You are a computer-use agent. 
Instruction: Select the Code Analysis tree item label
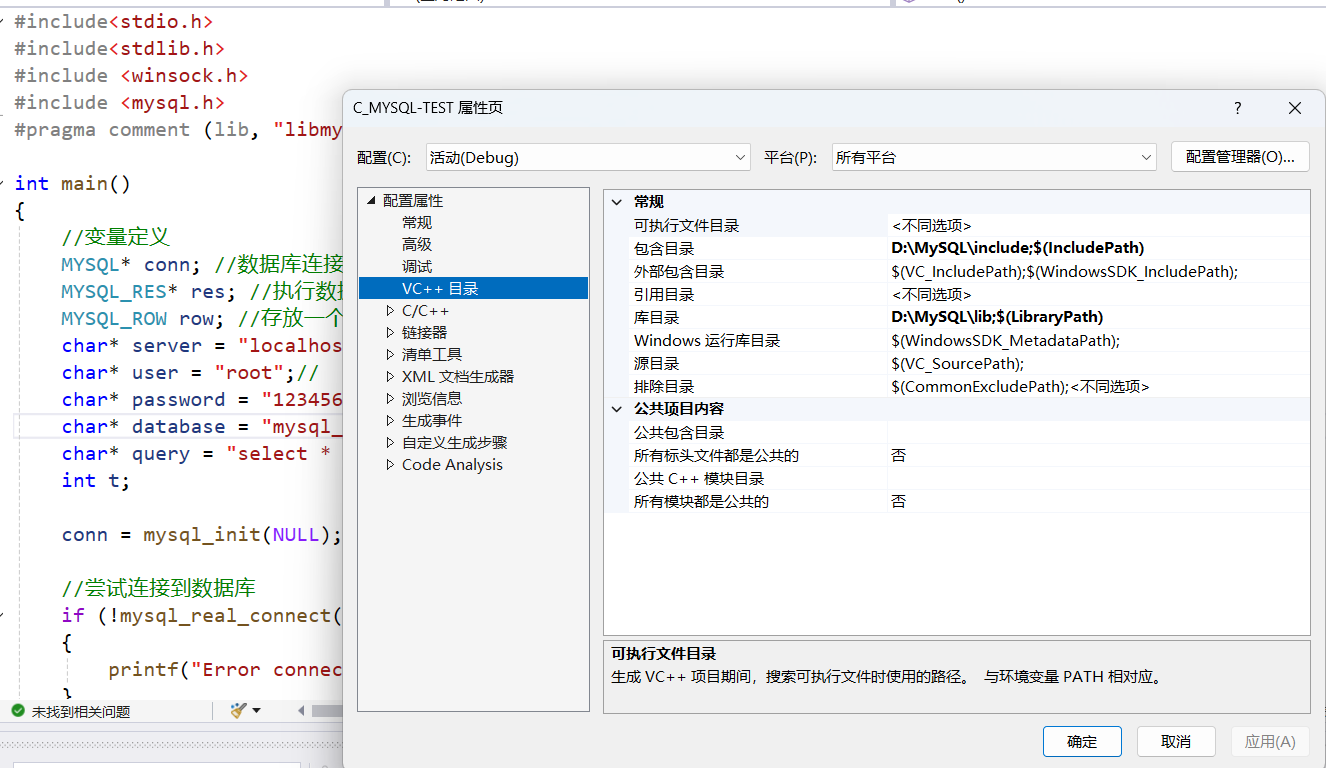click(452, 464)
